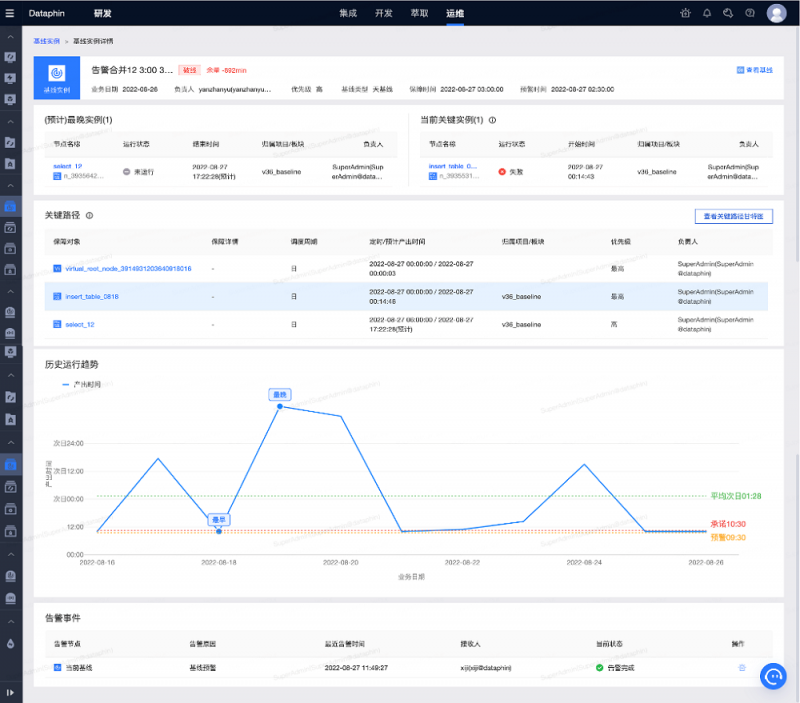
Task: Open the insert_table_0818 link in 关键路径
Action: 91,296
